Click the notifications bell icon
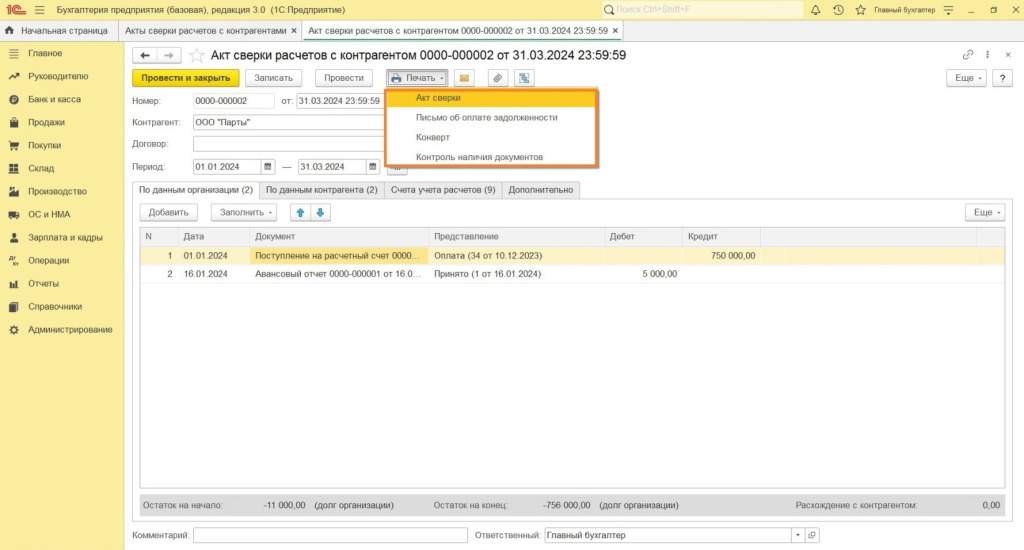 (816, 10)
